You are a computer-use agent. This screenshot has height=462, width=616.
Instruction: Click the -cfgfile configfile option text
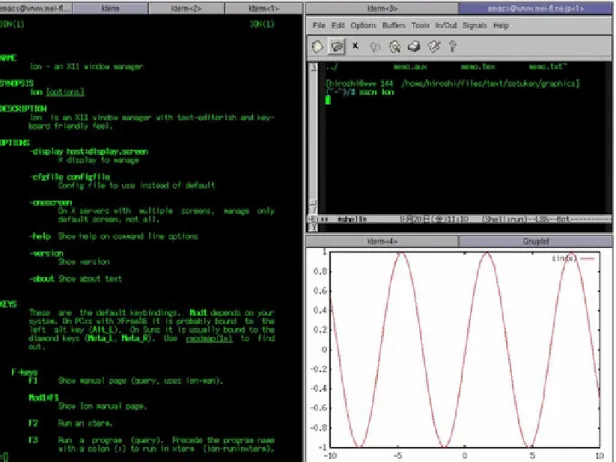70,177
